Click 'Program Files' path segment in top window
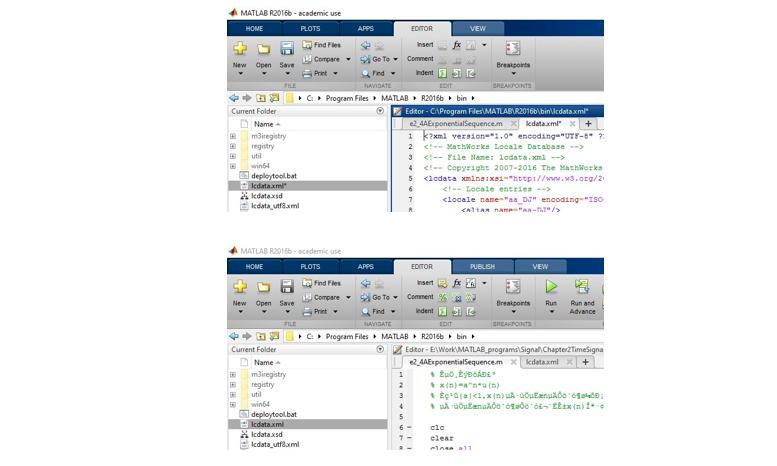This screenshot has height=466, width=777. tap(347, 98)
